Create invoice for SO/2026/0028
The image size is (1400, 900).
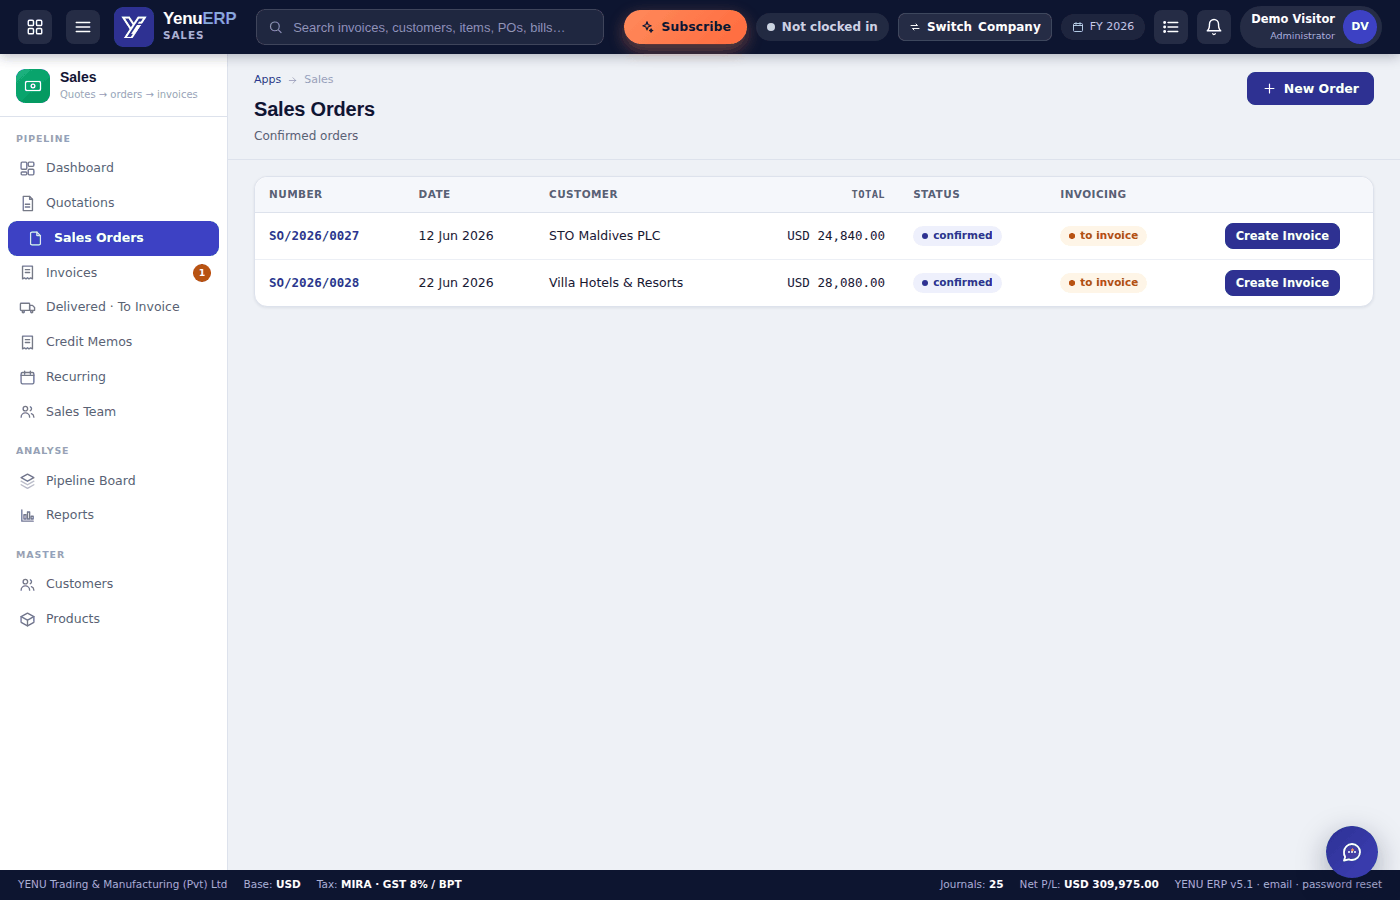click(1282, 283)
